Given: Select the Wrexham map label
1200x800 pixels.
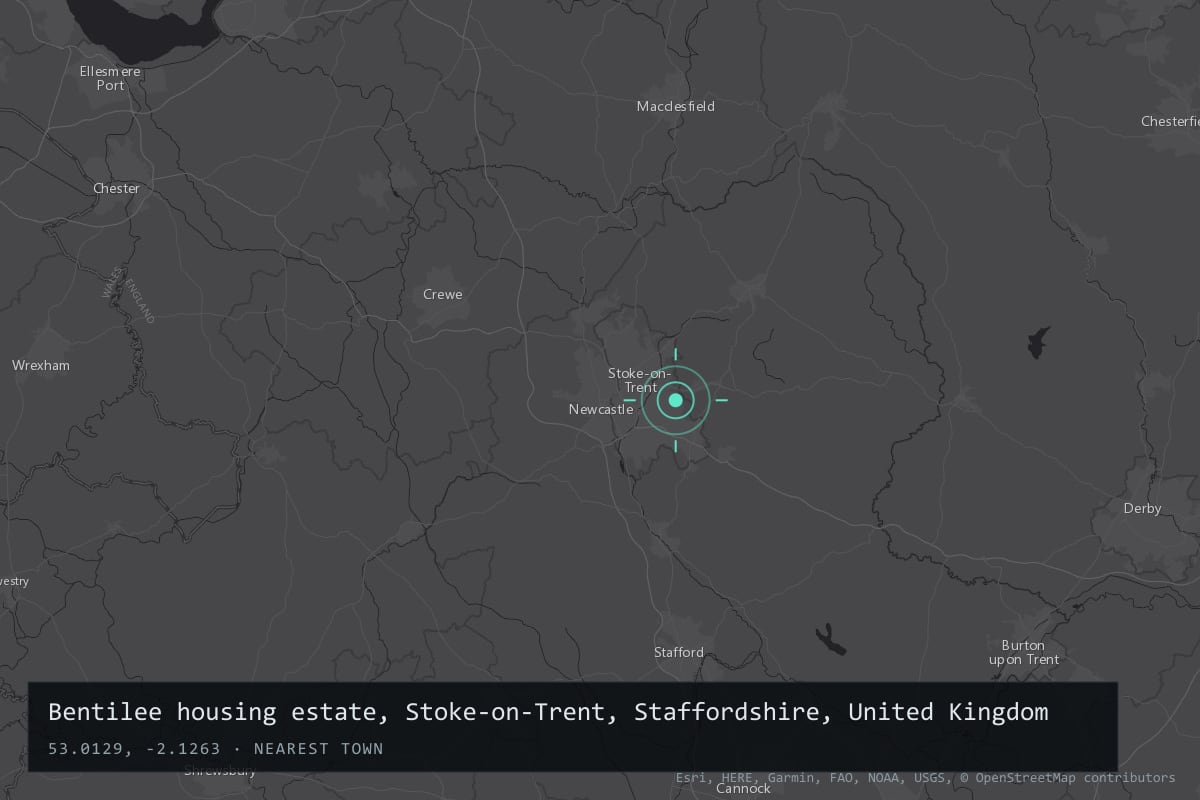Looking at the screenshot, I should point(41,365).
